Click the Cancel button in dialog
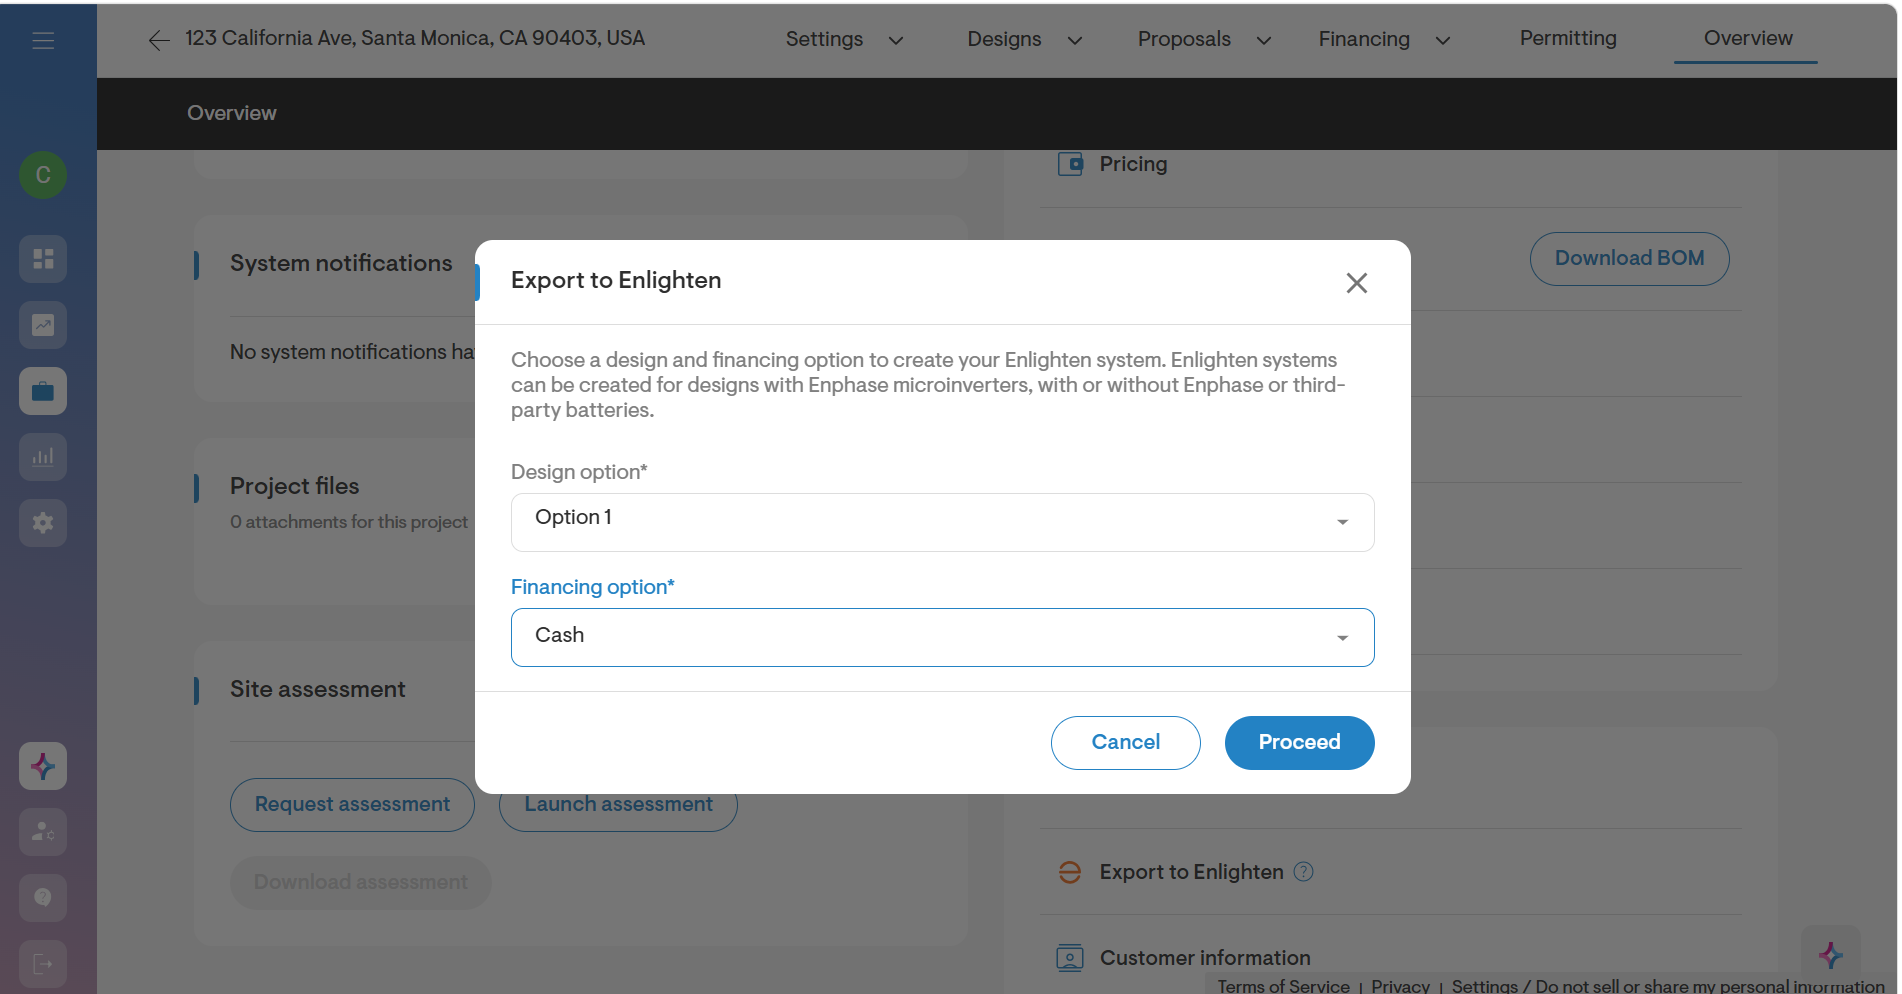 (1125, 743)
